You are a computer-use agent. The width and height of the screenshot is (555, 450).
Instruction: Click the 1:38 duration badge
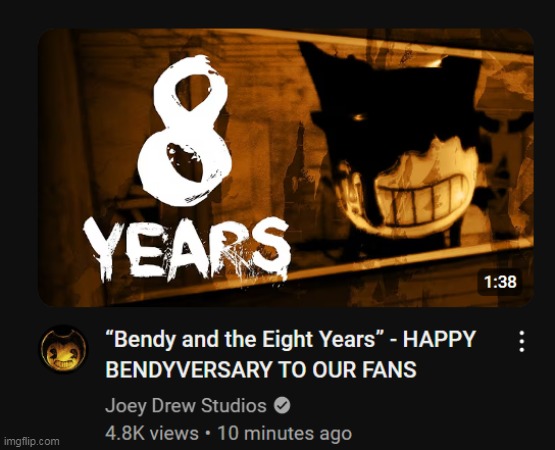(x=500, y=282)
